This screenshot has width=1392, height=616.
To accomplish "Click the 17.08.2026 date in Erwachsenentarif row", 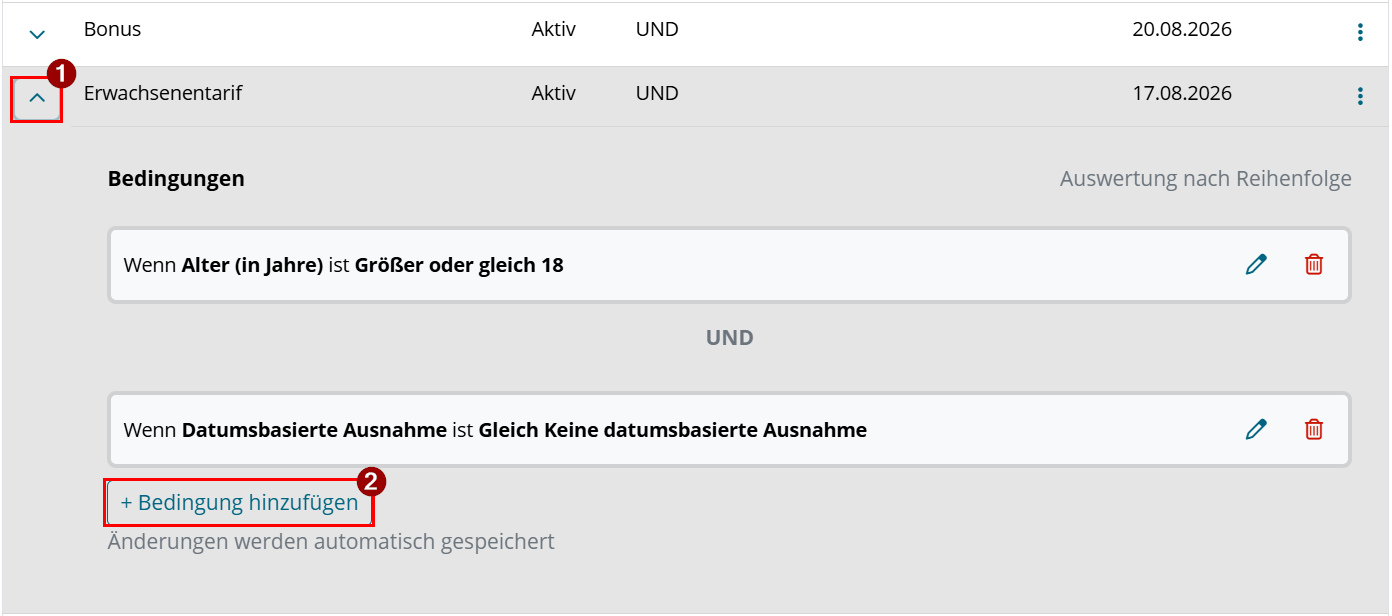I will pos(1182,93).
